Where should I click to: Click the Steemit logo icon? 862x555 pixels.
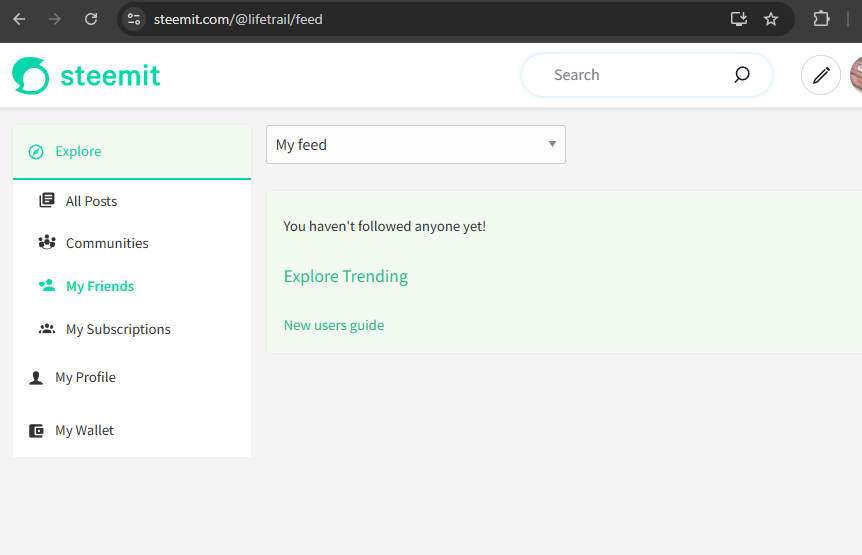click(x=30, y=75)
